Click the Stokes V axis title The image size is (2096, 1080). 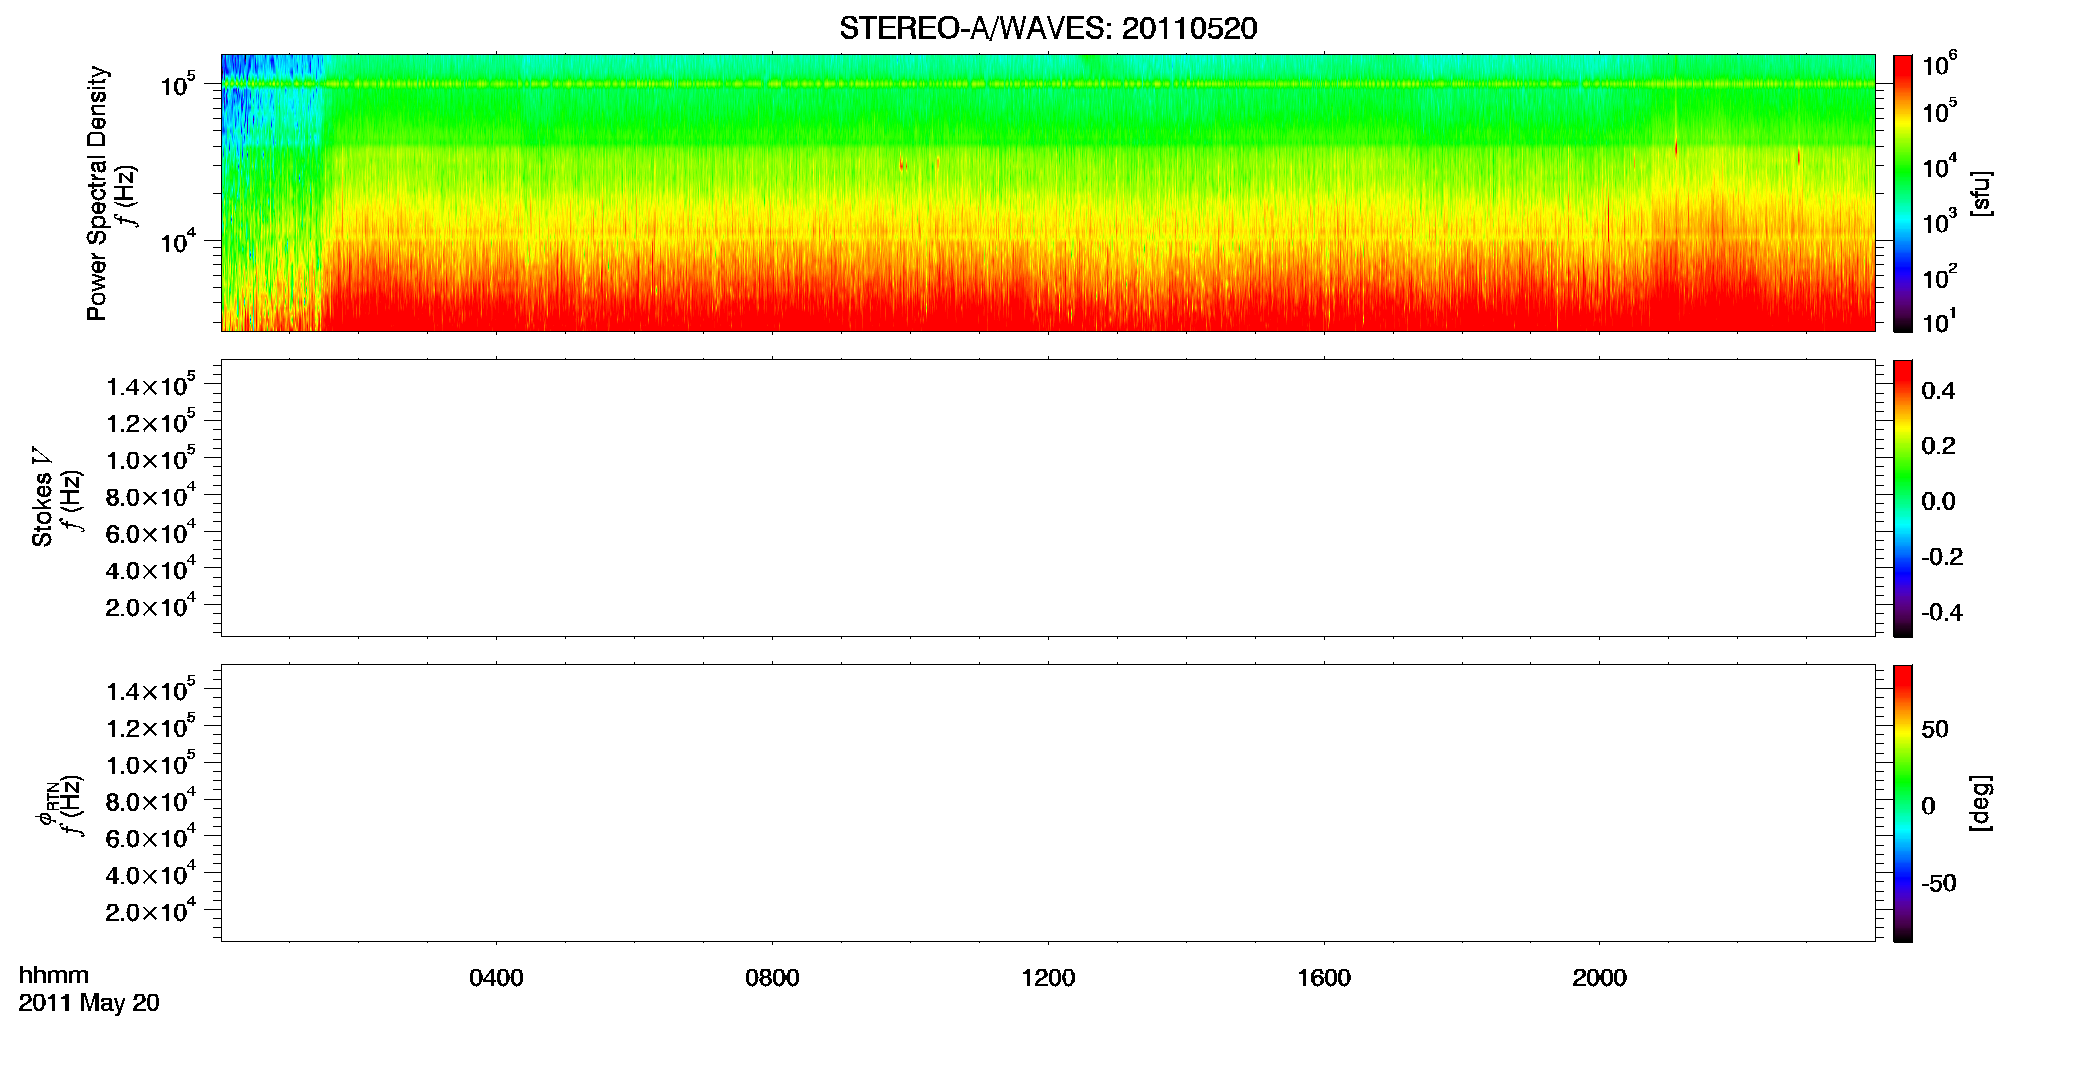pyautogui.click(x=42, y=497)
